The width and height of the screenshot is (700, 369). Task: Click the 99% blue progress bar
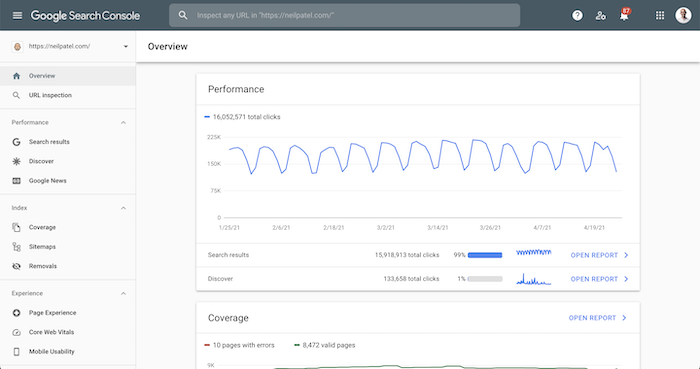coord(485,255)
